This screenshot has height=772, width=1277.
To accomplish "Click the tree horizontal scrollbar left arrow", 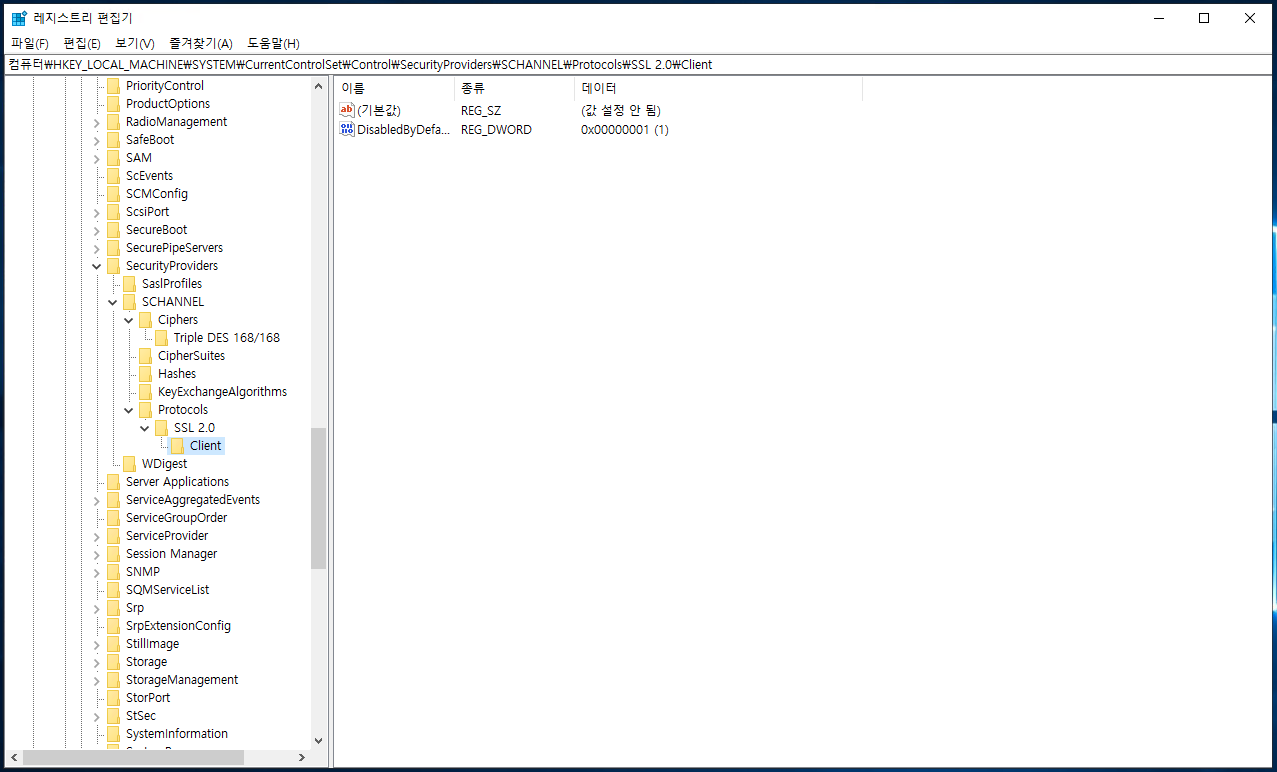I will 13,757.
